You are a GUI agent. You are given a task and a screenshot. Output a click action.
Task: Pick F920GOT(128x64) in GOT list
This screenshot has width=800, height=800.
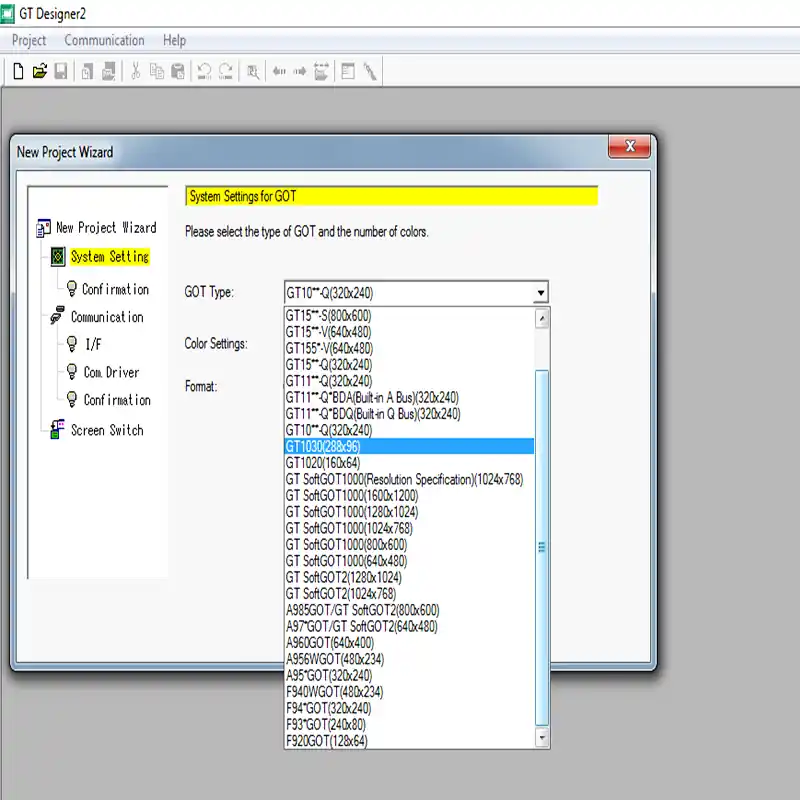pos(327,741)
